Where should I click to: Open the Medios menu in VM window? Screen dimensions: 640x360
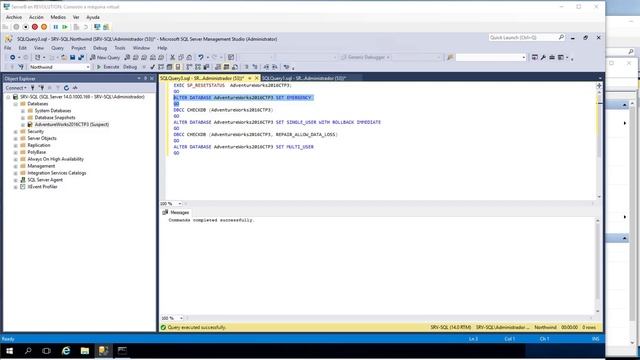(58, 17)
